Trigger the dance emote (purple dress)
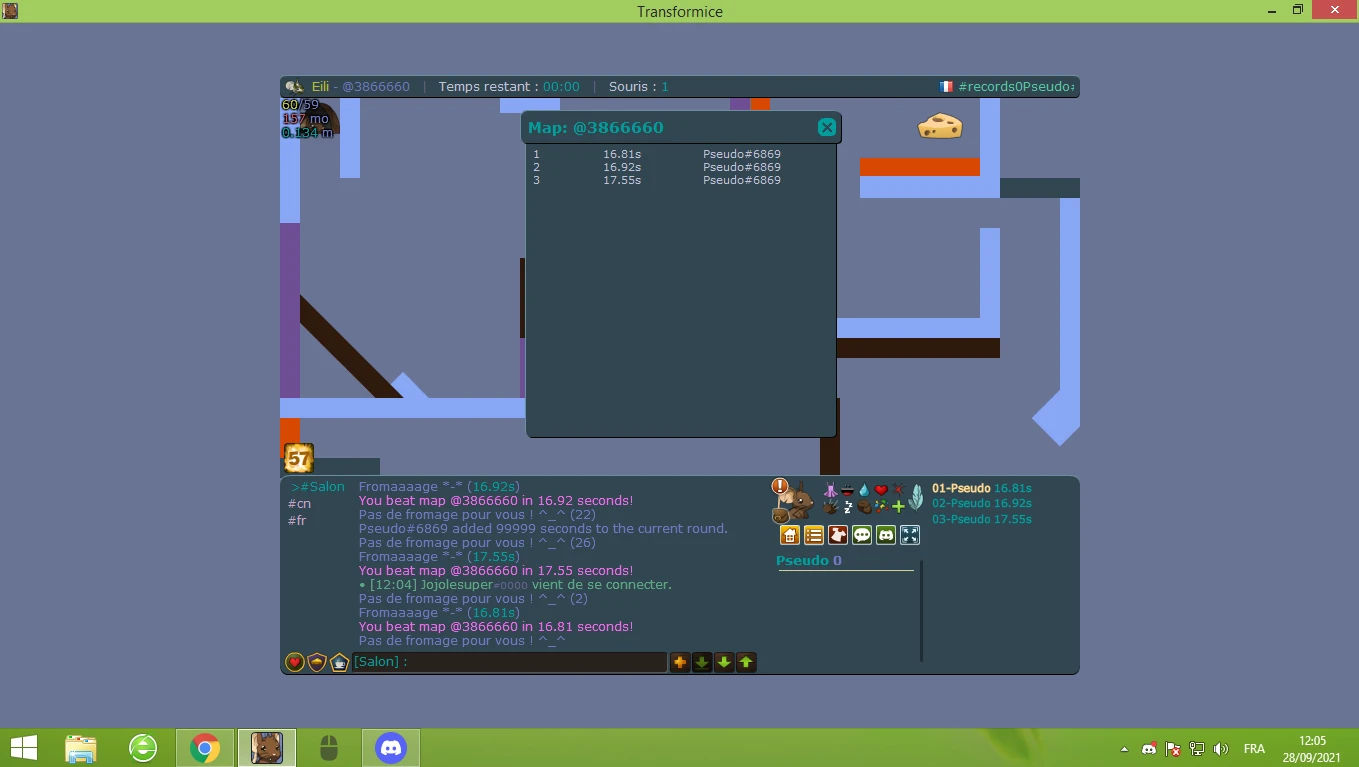1359x767 pixels. point(830,490)
